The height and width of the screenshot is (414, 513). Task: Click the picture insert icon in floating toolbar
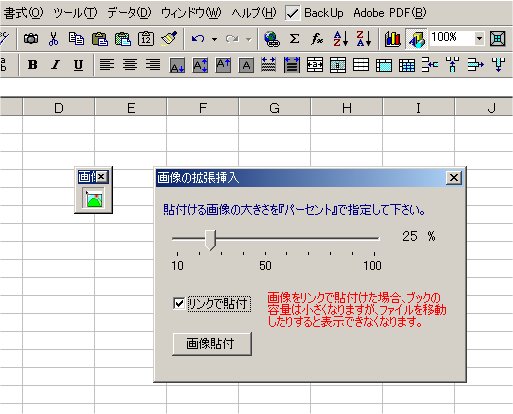[93, 198]
